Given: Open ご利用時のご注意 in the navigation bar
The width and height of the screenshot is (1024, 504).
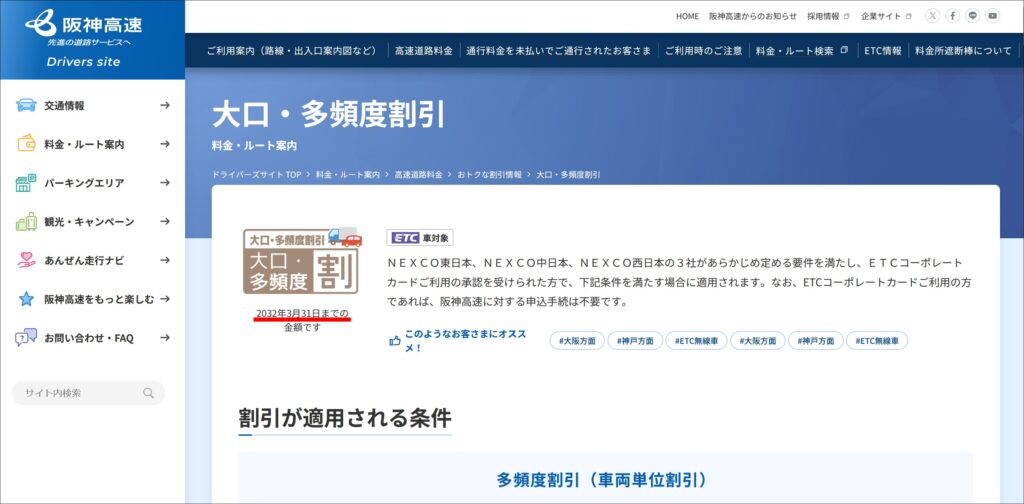Looking at the screenshot, I should tap(704, 51).
